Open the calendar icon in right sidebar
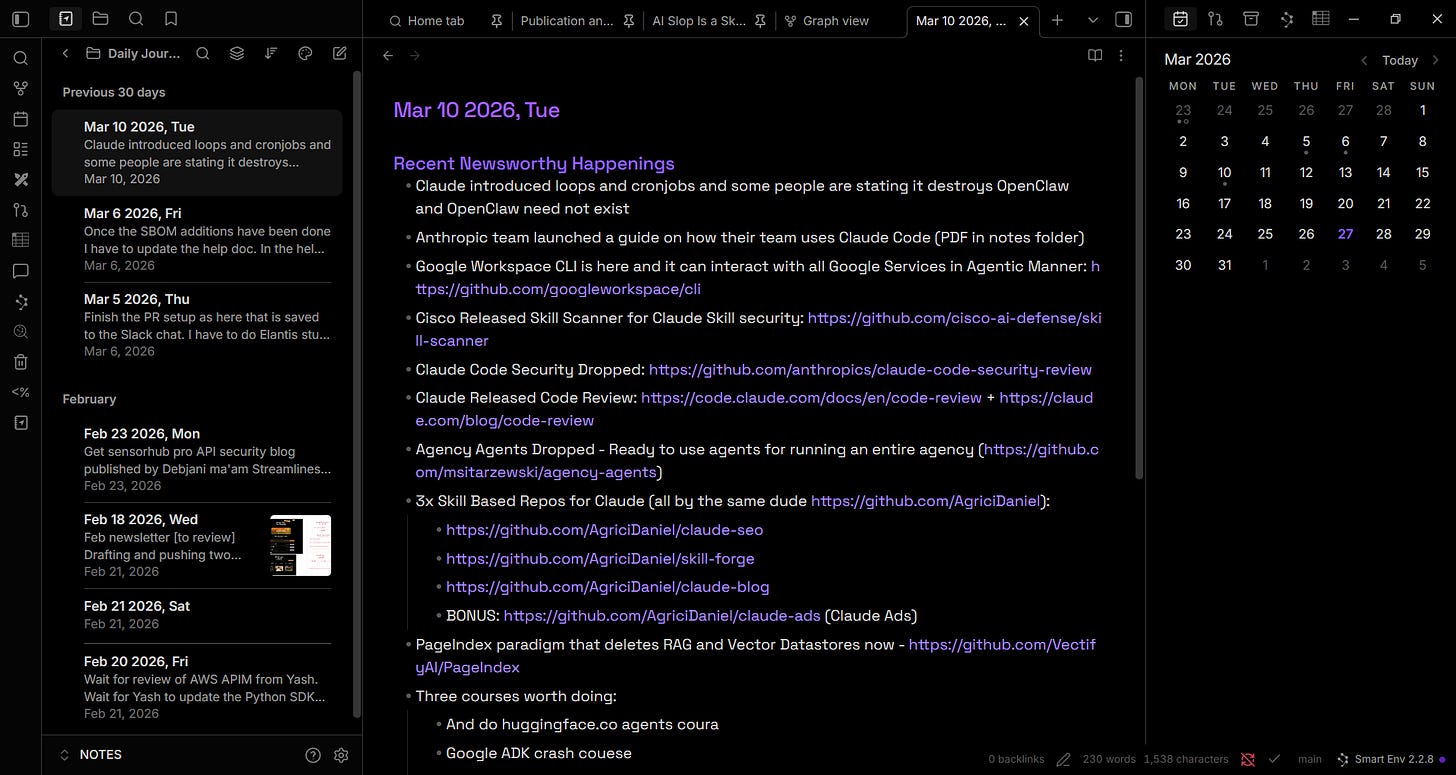1456x775 pixels. 1180,19
